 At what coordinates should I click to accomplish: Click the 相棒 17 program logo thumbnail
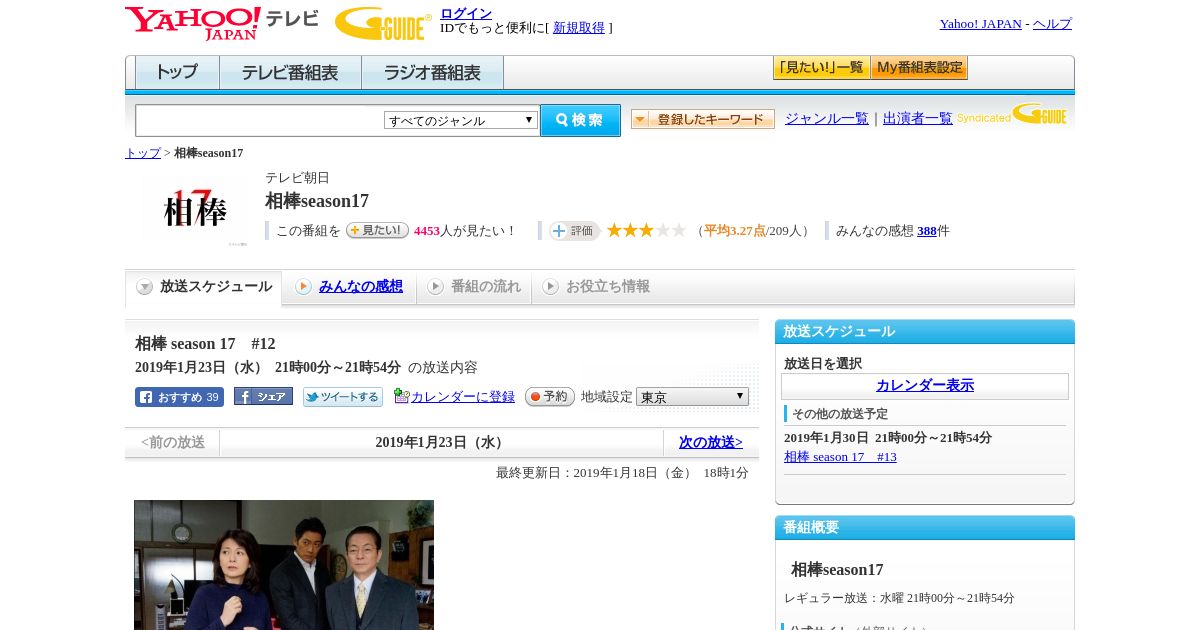click(195, 209)
